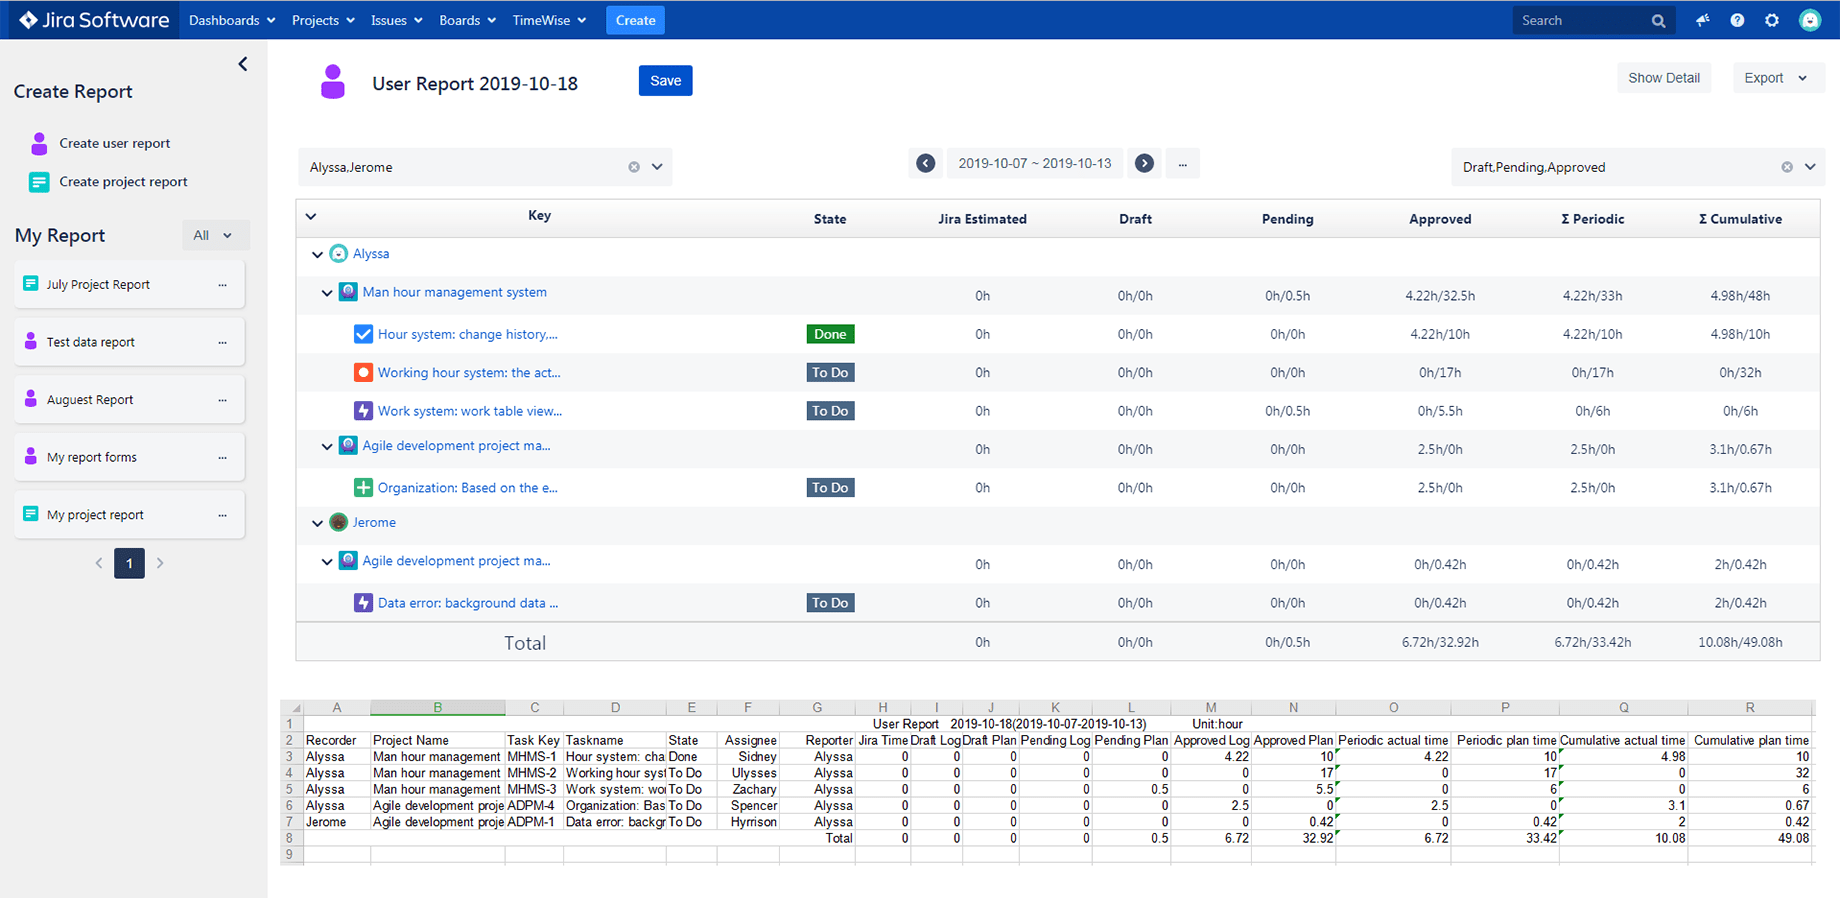The image size is (1840, 900).
Task: Click the Search input field
Action: pos(1585,20)
